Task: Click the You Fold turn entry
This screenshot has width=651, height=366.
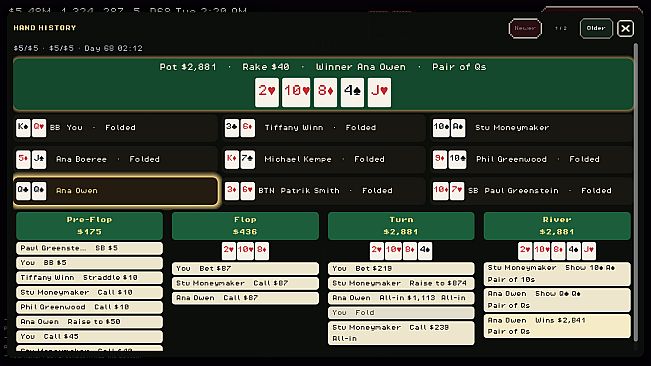Action: (x=401, y=312)
